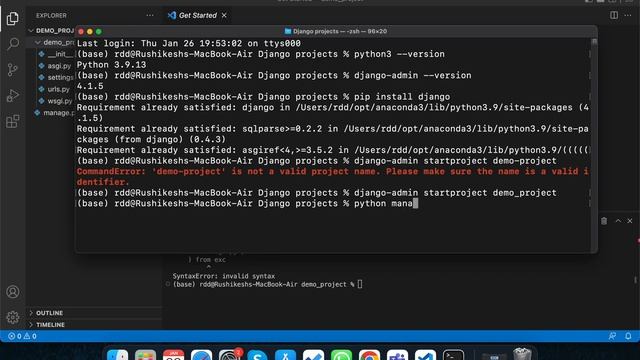Click the red CommandError message text

pyautogui.click(x=333, y=177)
